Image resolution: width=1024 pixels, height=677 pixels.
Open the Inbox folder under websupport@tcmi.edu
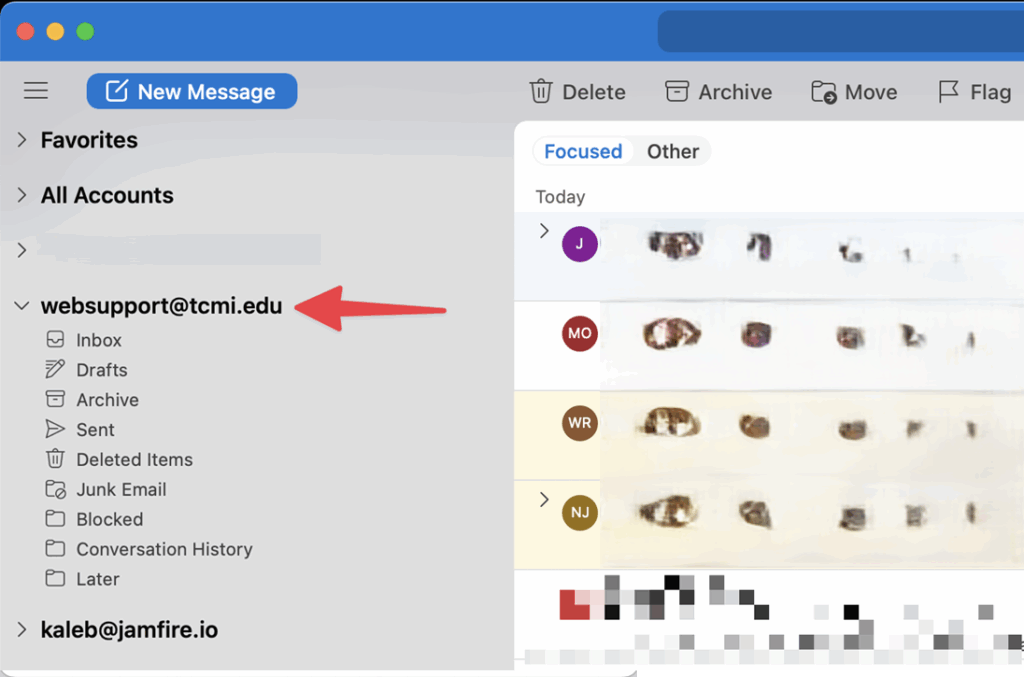coord(98,340)
